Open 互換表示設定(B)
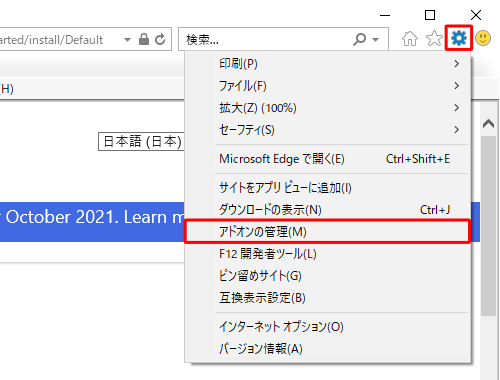This screenshot has width=500, height=380. pos(327,298)
